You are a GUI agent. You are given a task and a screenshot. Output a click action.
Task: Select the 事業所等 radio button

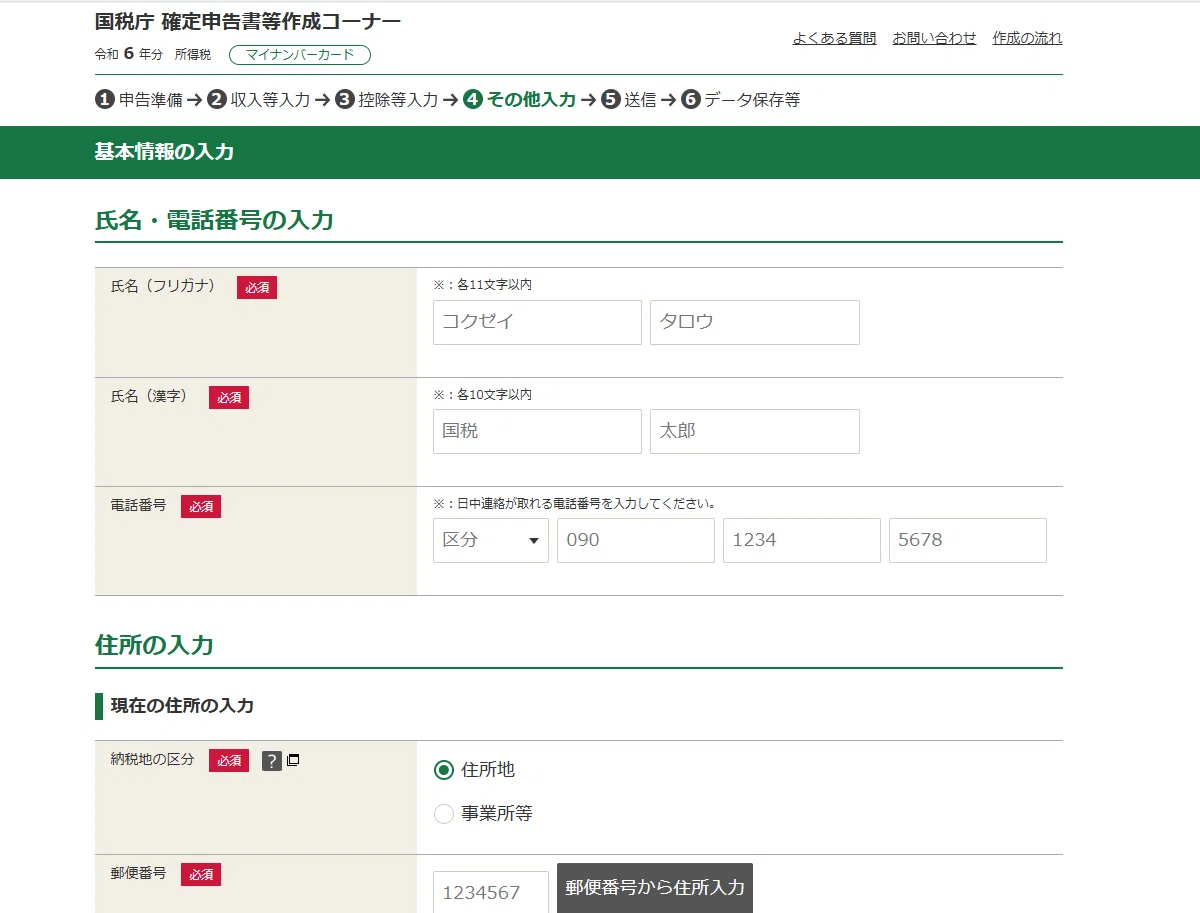[444, 814]
